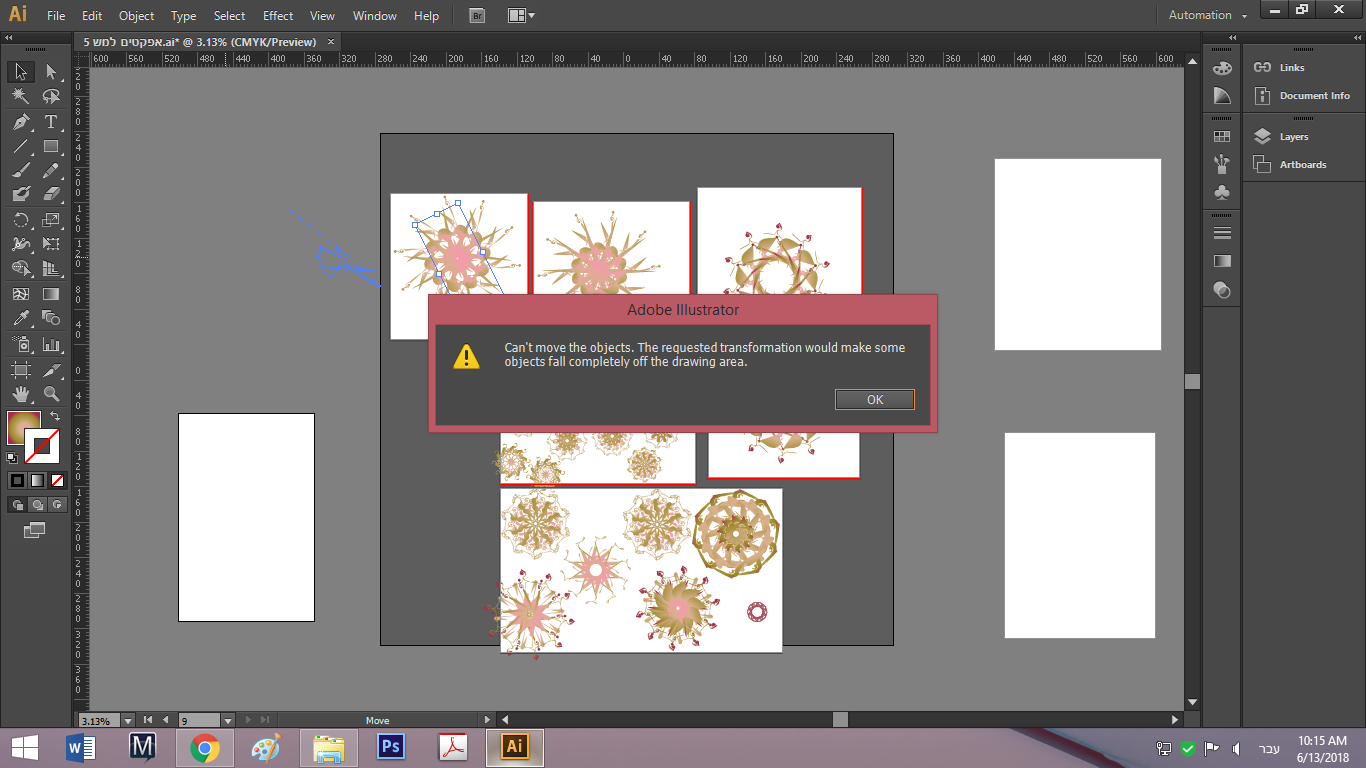This screenshot has height=768, width=1366.
Task: Select the Magic Wand tool
Action: (x=20, y=97)
